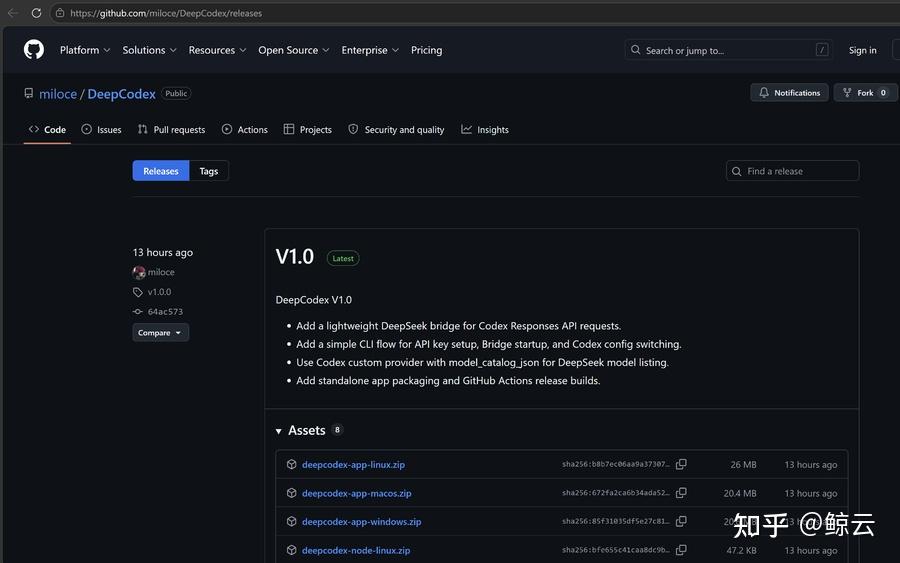Image resolution: width=900 pixels, height=563 pixels.
Task: Click the fork icon in Fork button
Action: click(x=847, y=92)
